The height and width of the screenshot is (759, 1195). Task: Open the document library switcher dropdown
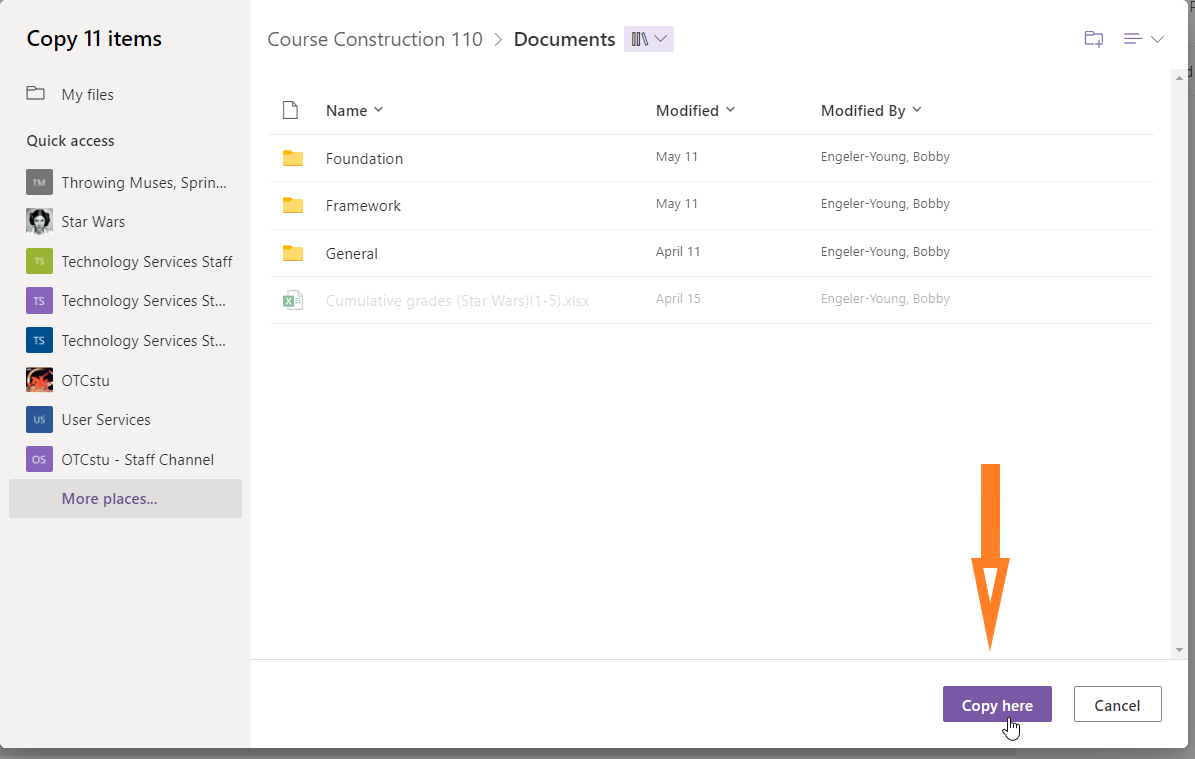pyautogui.click(x=649, y=39)
